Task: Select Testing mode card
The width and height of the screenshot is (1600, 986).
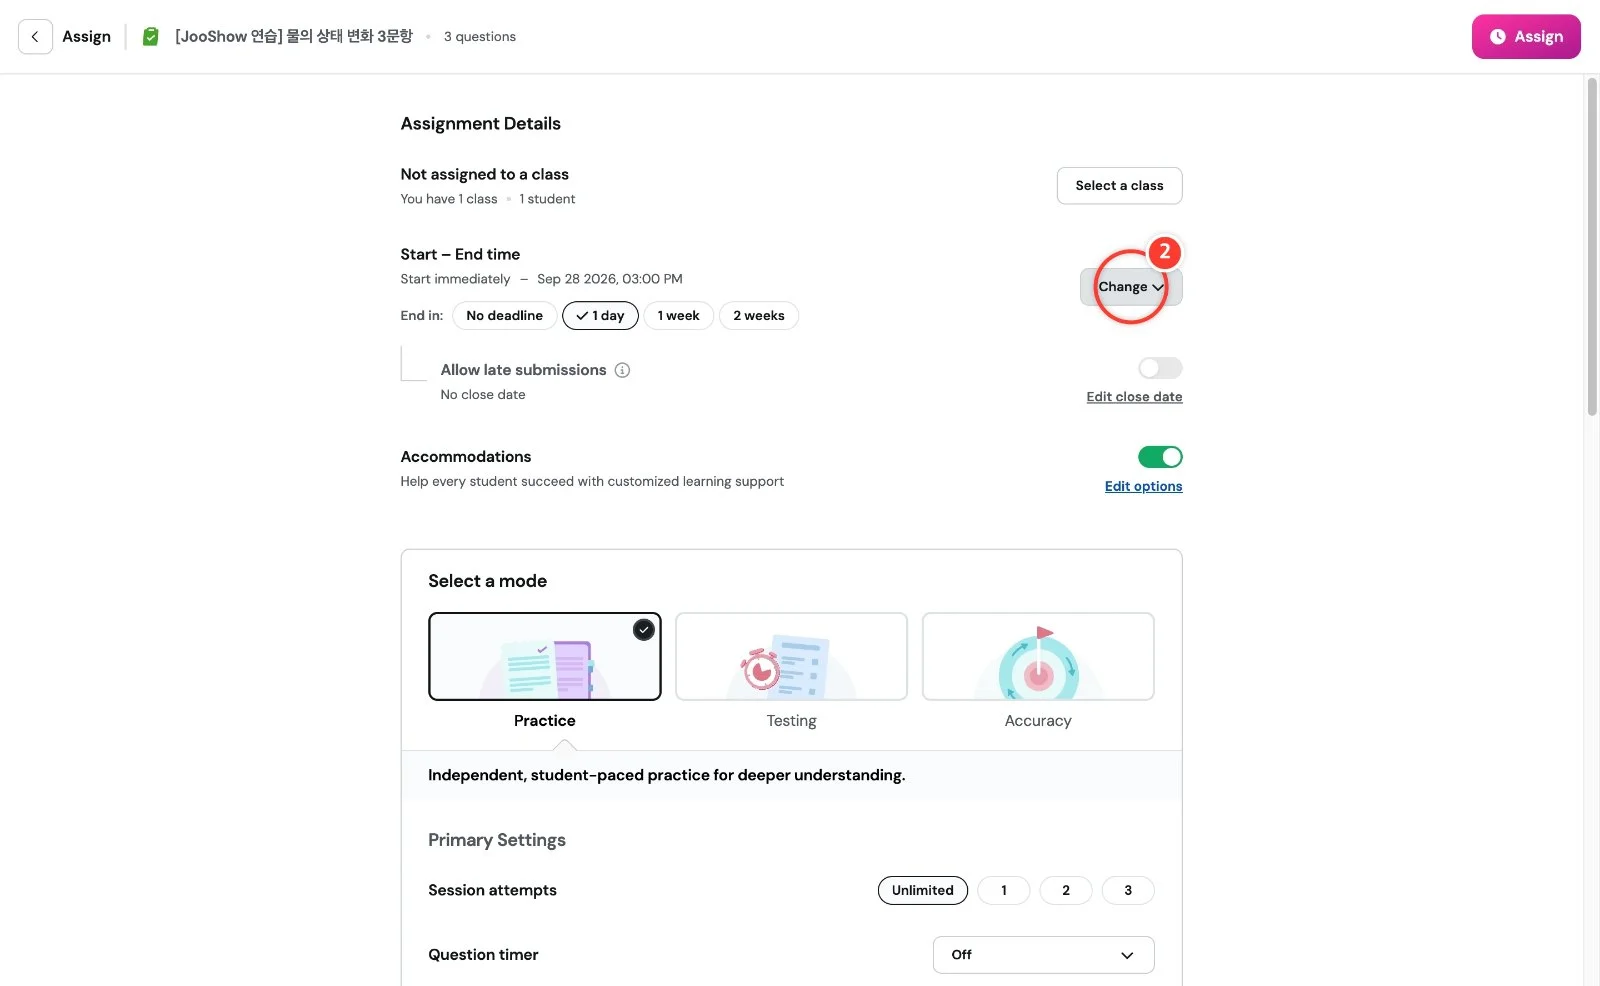Action: click(791, 657)
